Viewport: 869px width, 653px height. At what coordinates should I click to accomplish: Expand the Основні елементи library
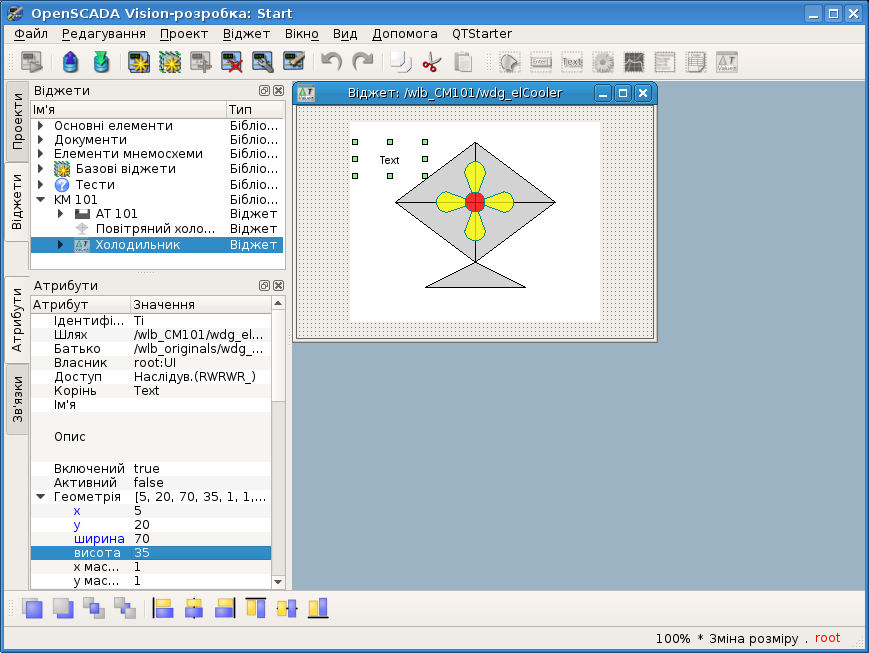coord(41,126)
